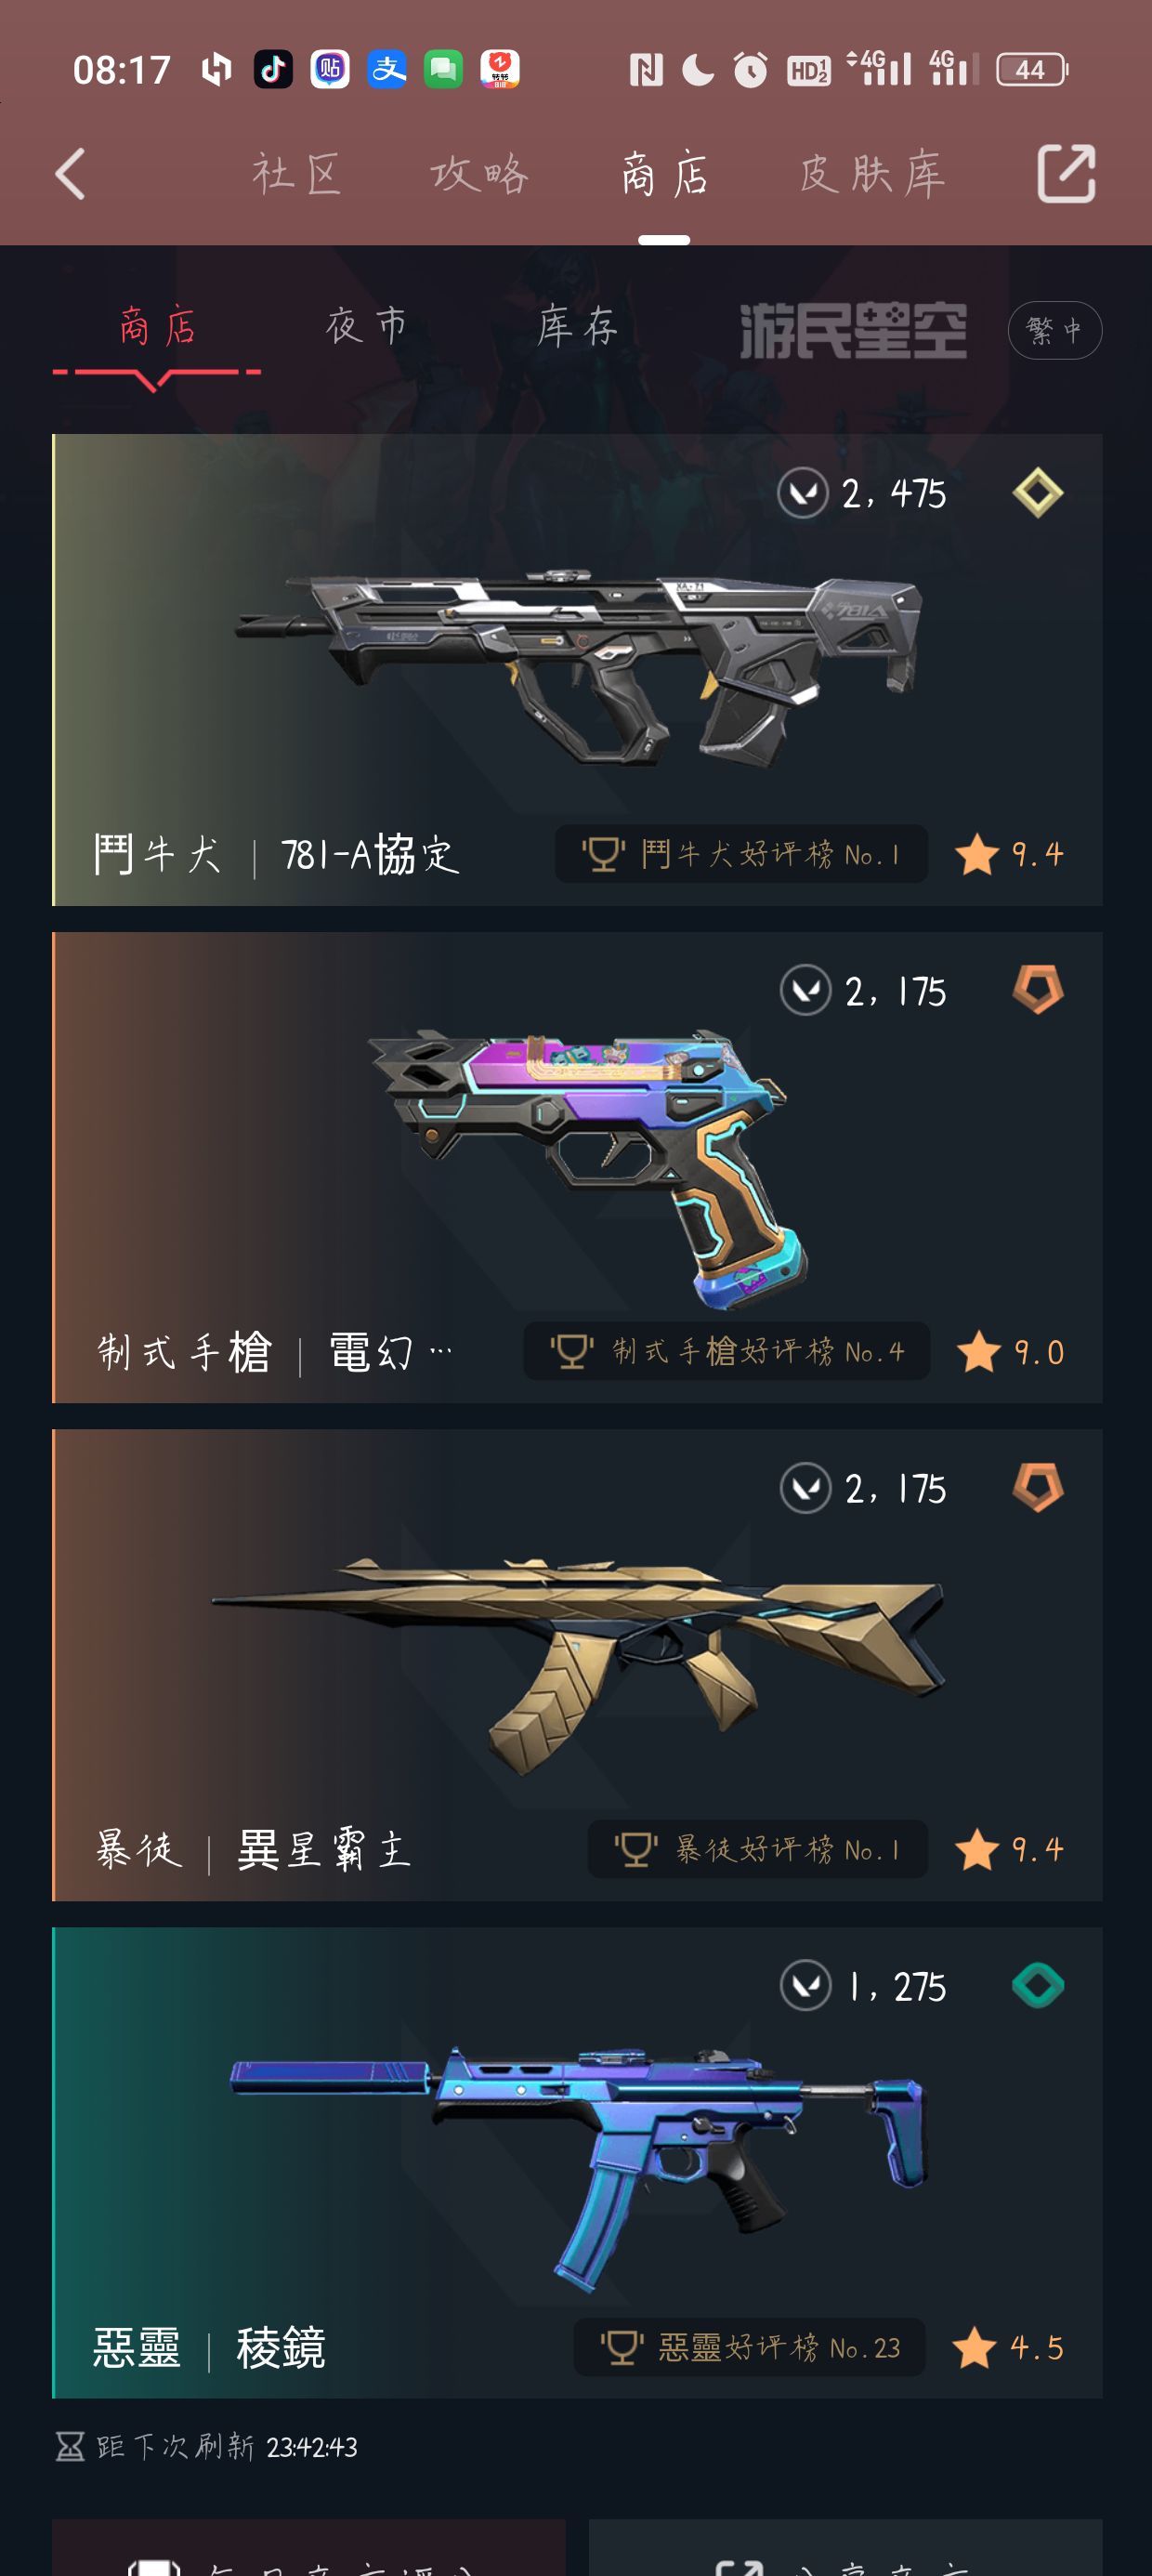Tap the gold diamond tier icon
This screenshot has width=1152, height=2576.
1038,493
